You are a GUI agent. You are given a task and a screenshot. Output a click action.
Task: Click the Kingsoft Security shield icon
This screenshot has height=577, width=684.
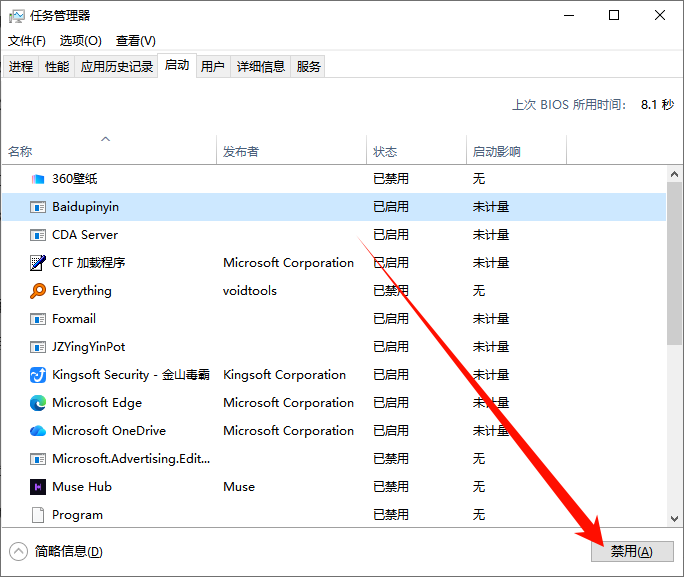click(x=38, y=375)
